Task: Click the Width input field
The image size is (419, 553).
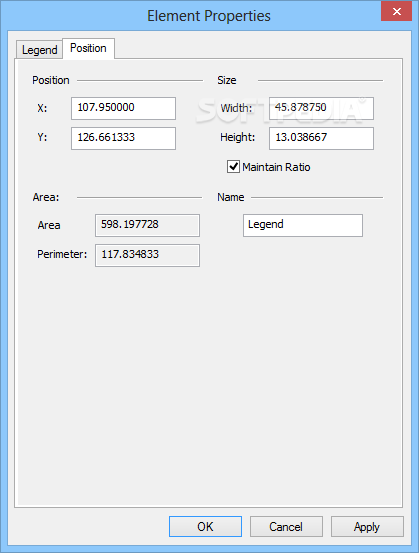Action: coord(321,108)
